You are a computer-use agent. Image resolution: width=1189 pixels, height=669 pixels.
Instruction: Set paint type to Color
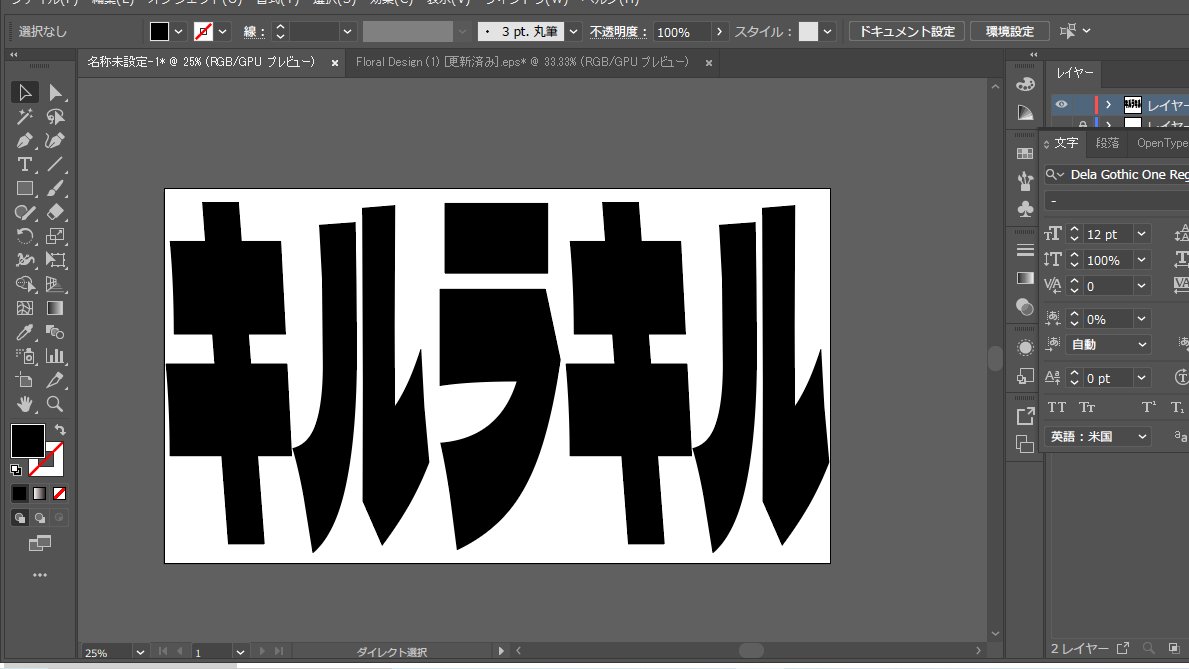pyautogui.click(x=20, y=494)
